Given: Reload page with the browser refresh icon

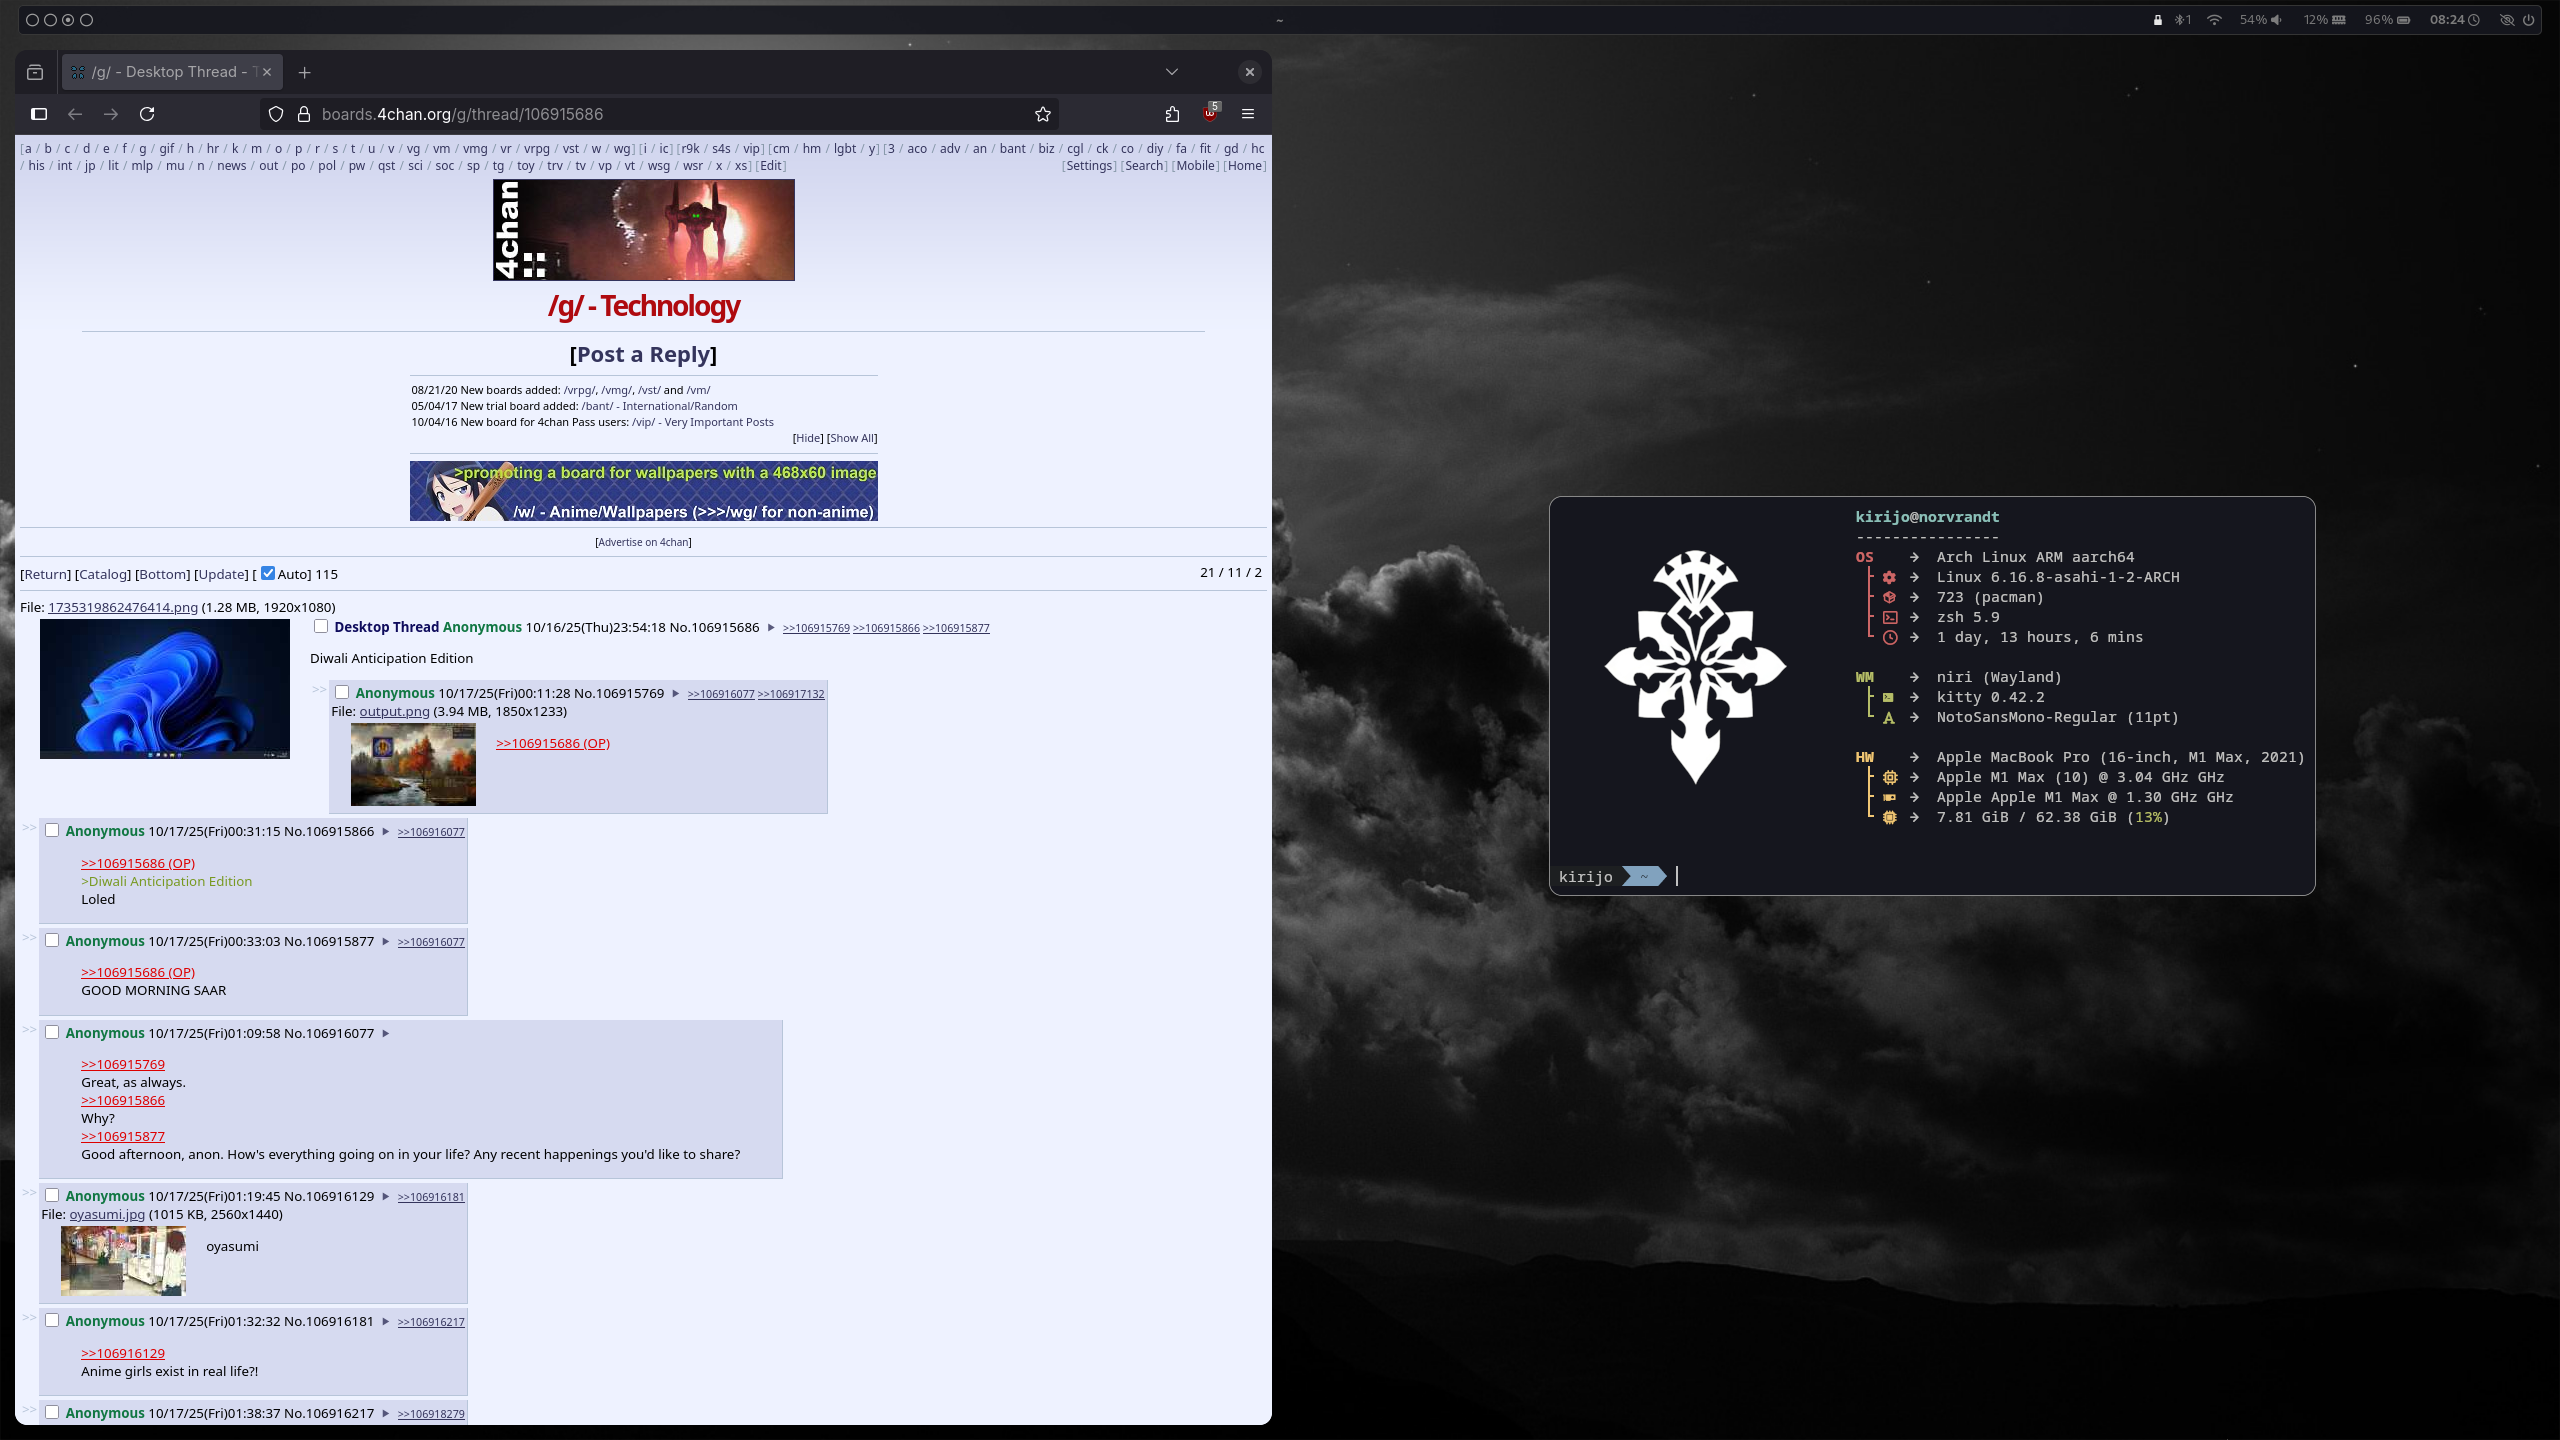Looking at the screenshot, I should pyautogui.click(x=147, y=114).
